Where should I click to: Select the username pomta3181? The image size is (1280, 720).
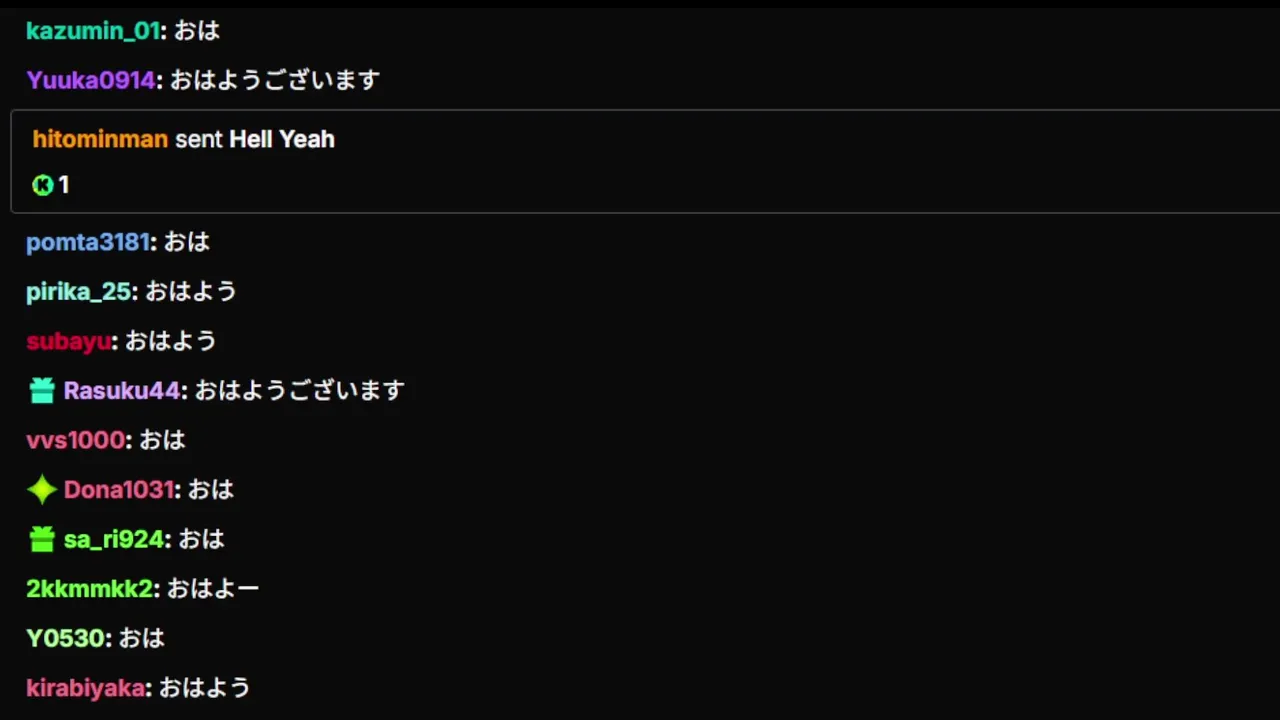click(x=88, y=242)
